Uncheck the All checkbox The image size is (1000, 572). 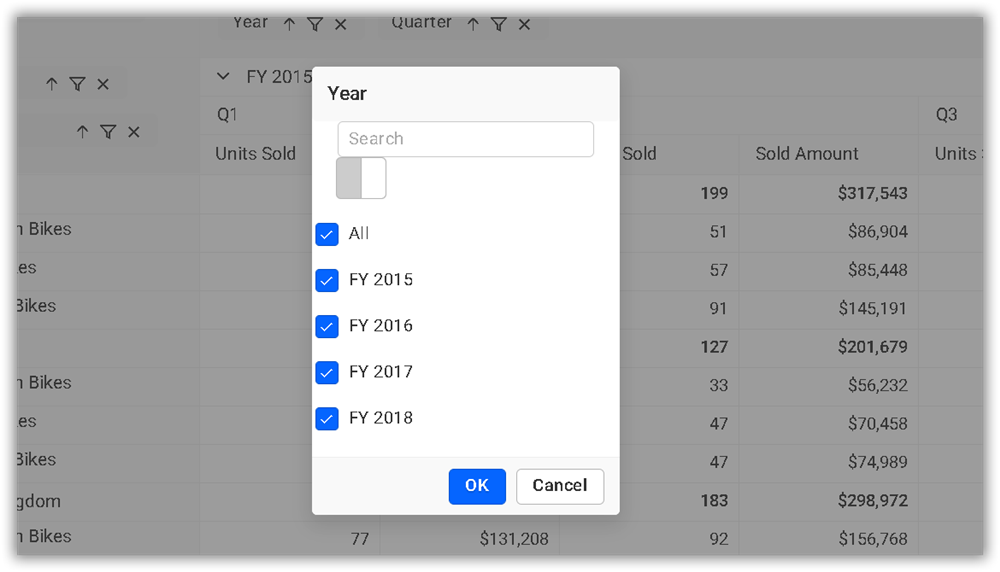[x=327, y=234]
